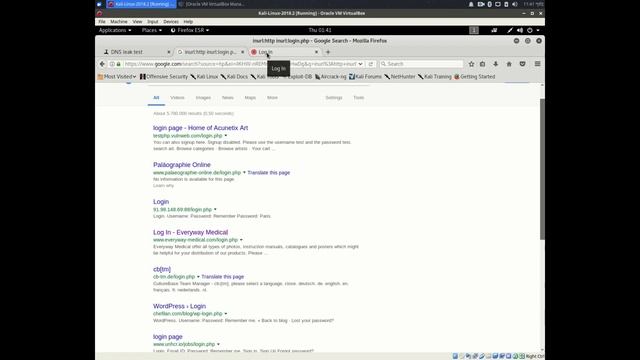Expand arrow beside 91.98.148.69 result URL
This screenshot has height=360, width=640.
(x=215, y=209)
